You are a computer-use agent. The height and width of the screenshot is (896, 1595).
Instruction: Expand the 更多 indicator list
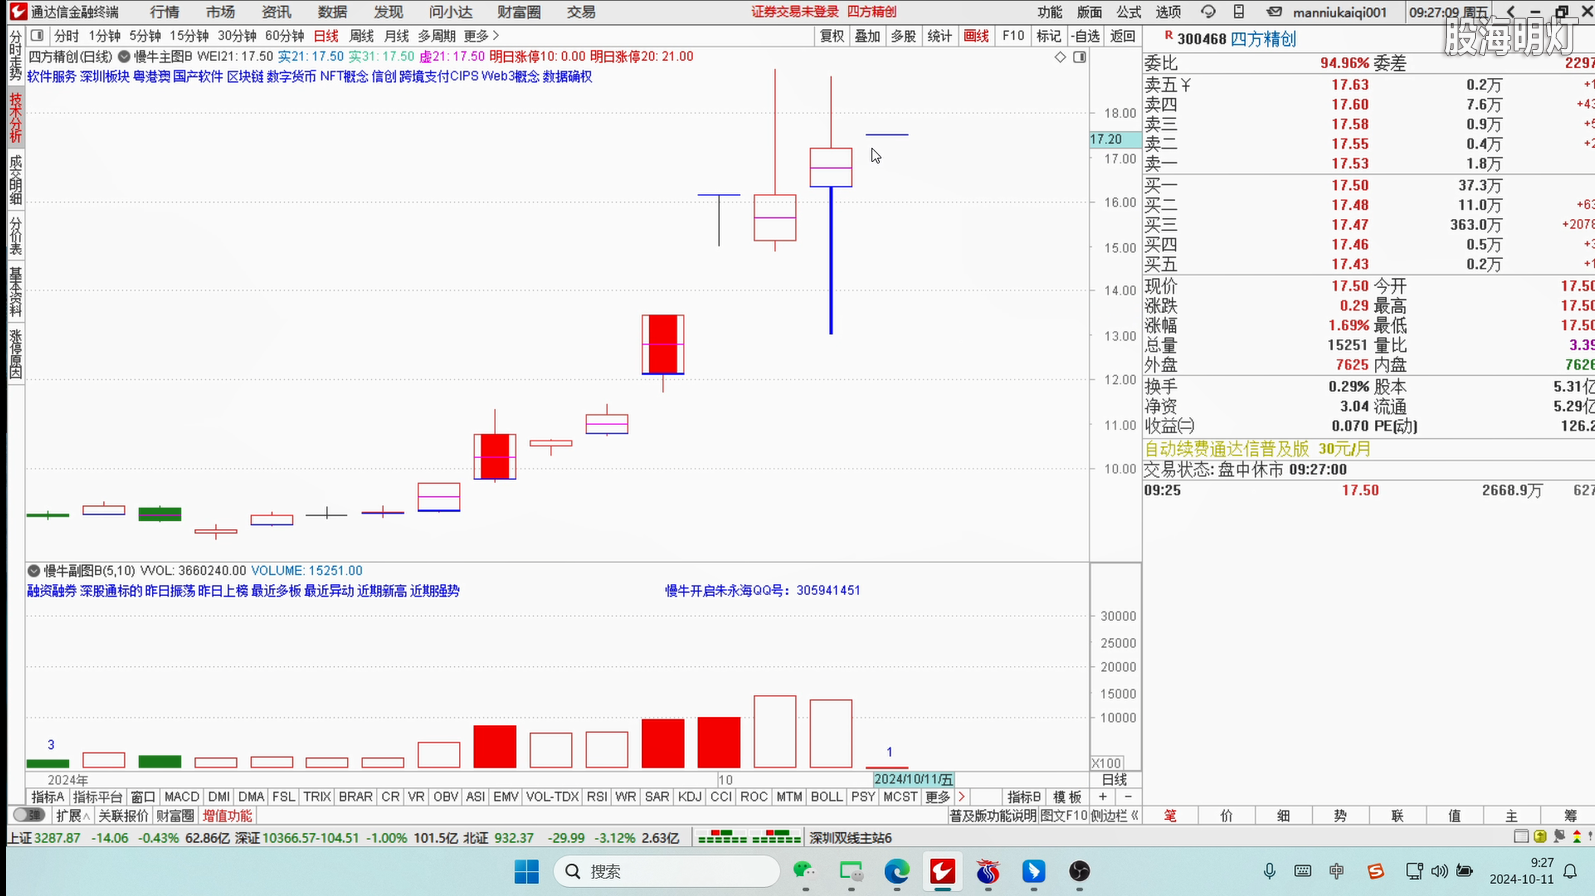(937, 797)
